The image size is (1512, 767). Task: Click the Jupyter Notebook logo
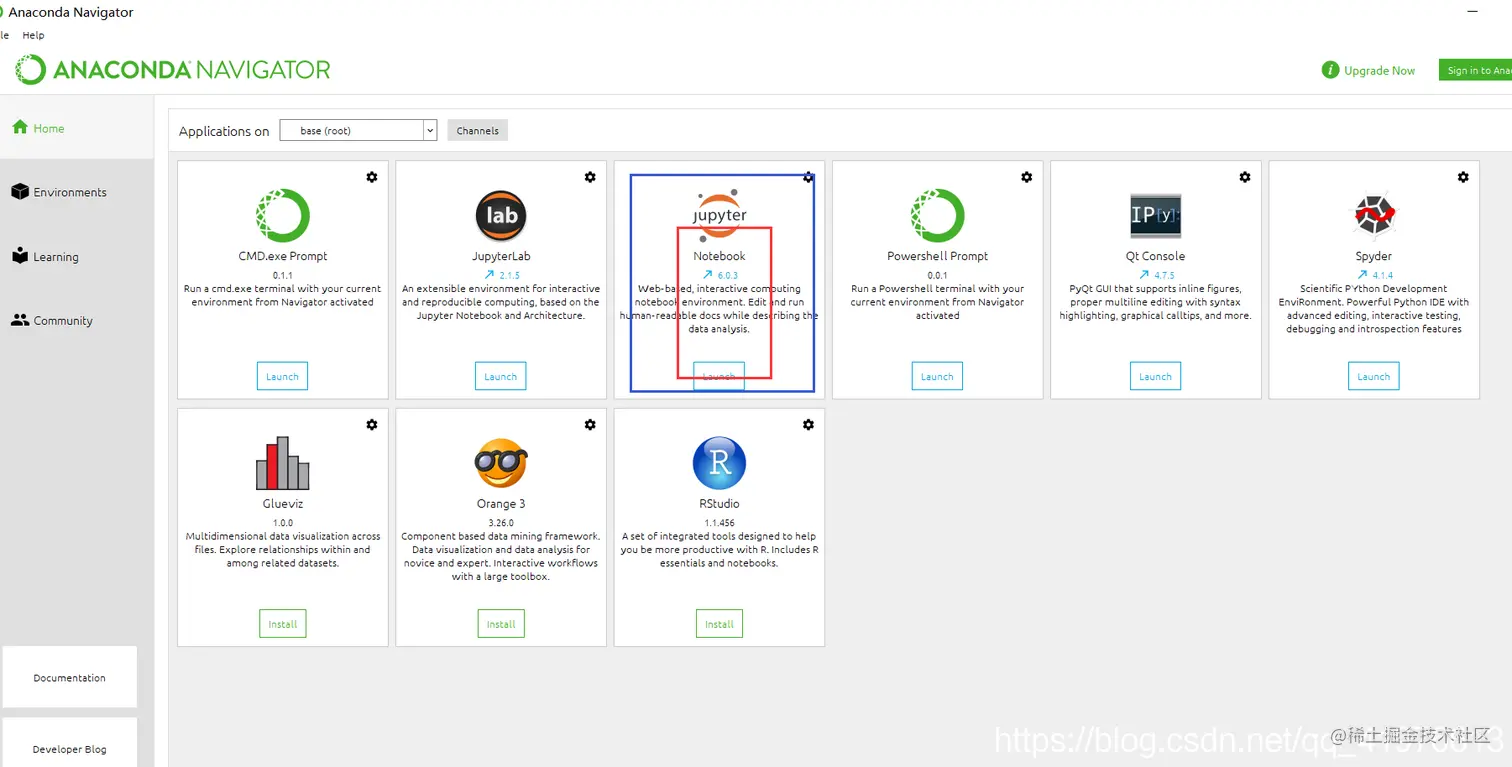[x=719, y=214]
